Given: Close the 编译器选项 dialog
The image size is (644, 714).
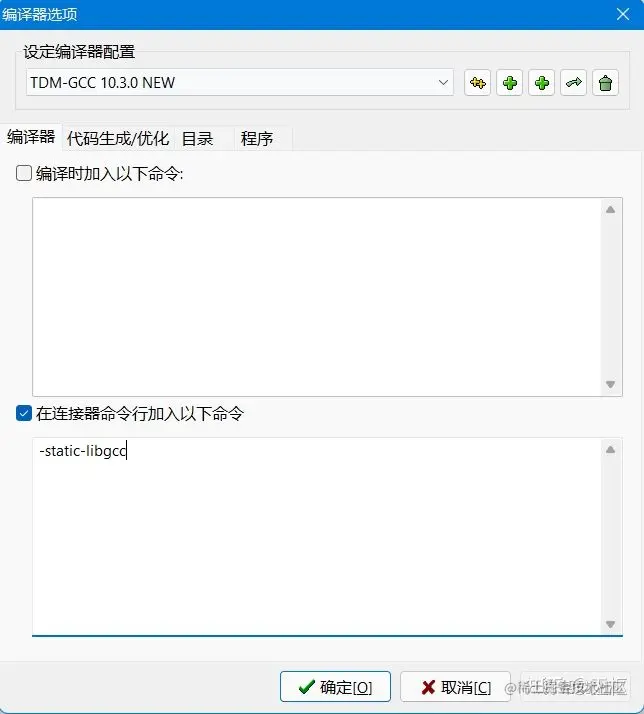Looking at the screenshot, I should pyautogui.click(x=623, y=14).
